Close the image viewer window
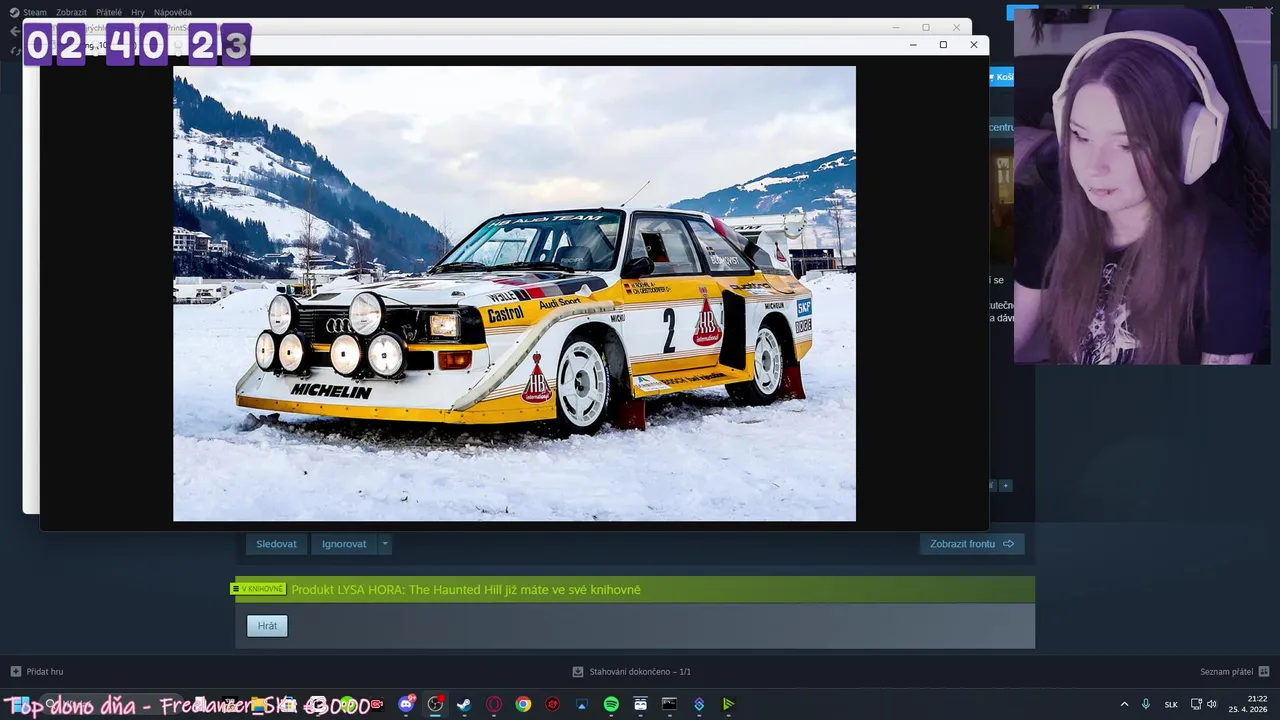 tap(974, 45)
